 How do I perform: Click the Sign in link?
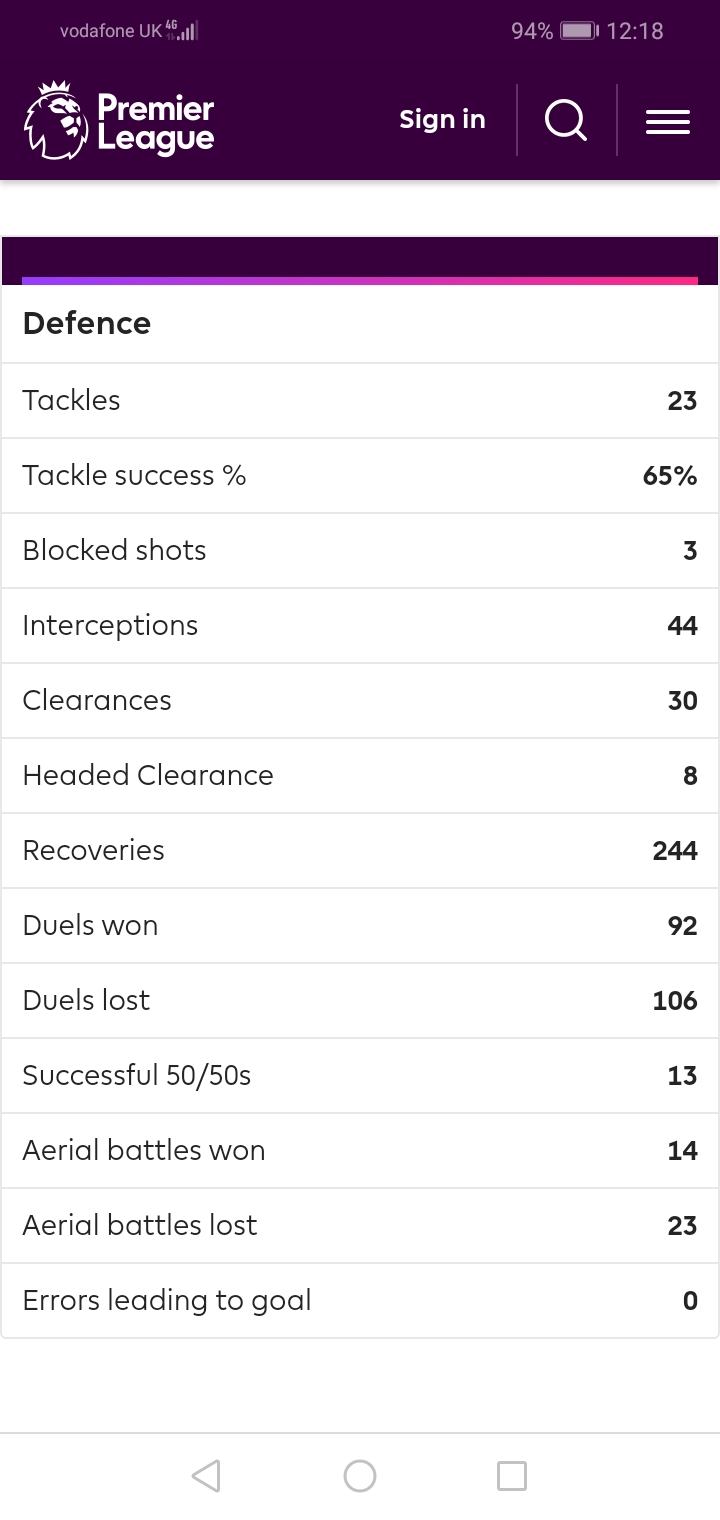442,119
